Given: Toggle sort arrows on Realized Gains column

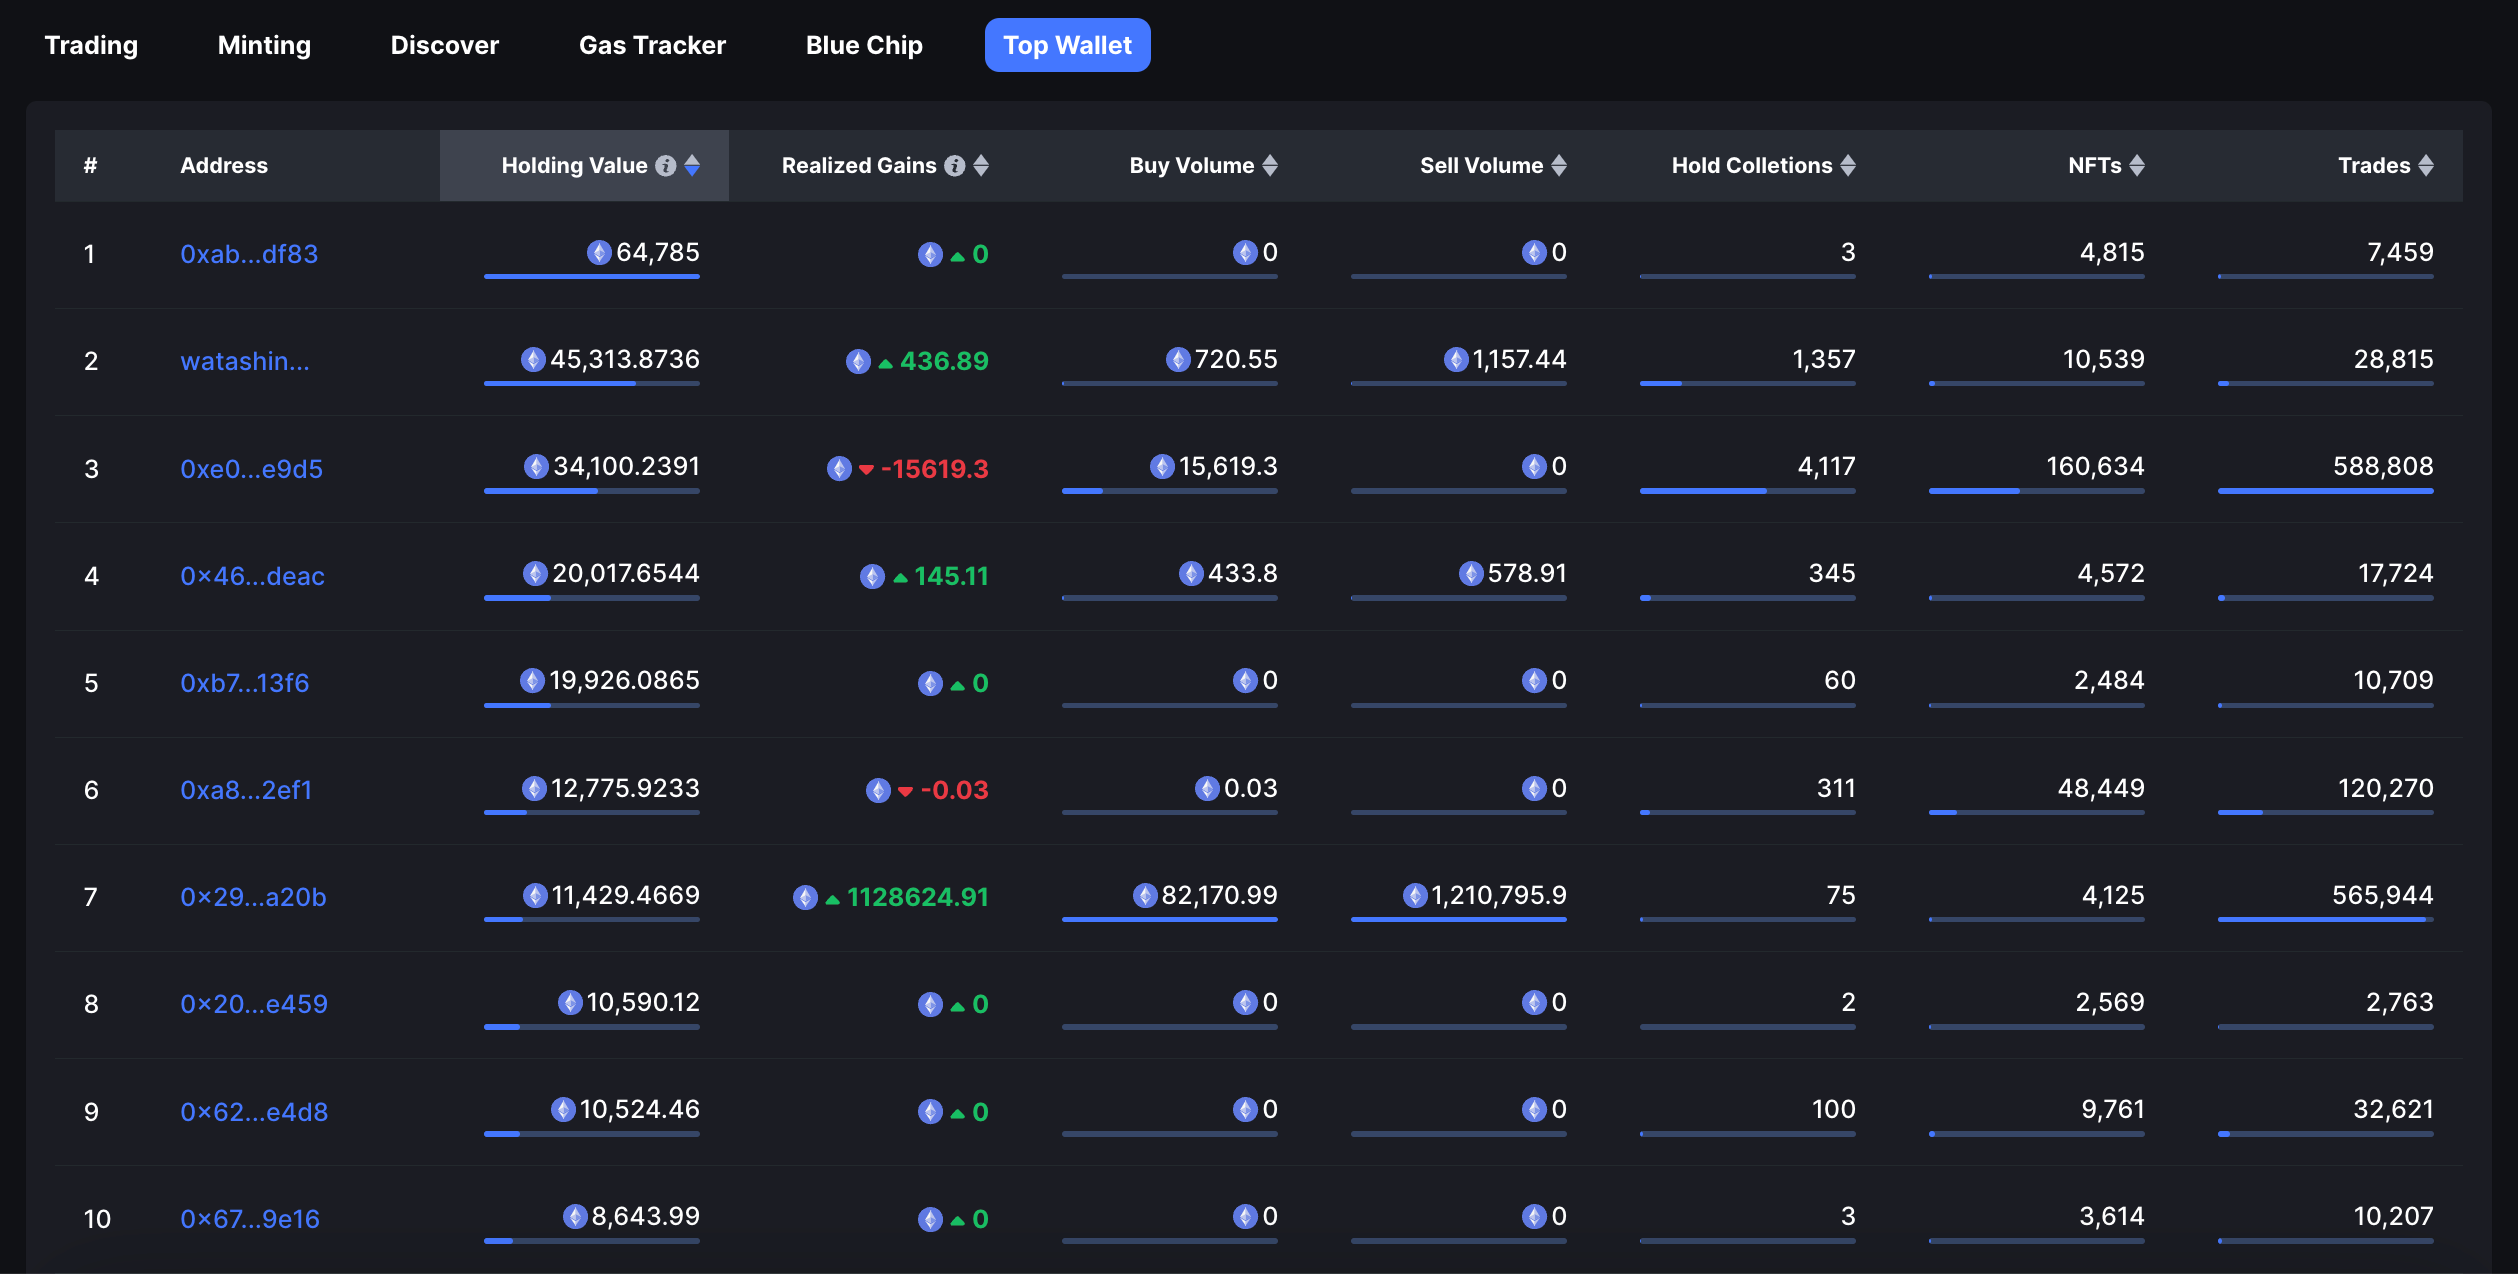Looking at the screenshot, I should (x=981, y=166).
